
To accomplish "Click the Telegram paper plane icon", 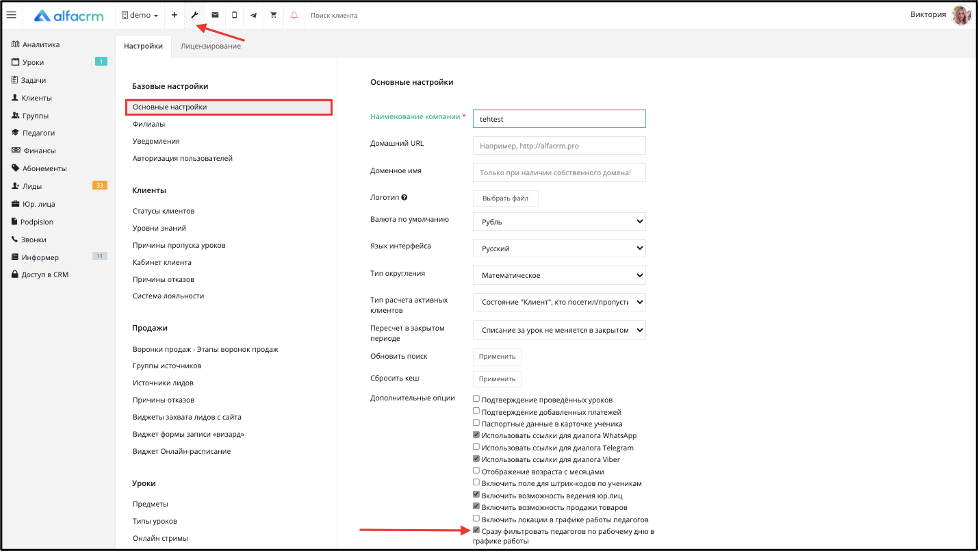I will point(253,15).
